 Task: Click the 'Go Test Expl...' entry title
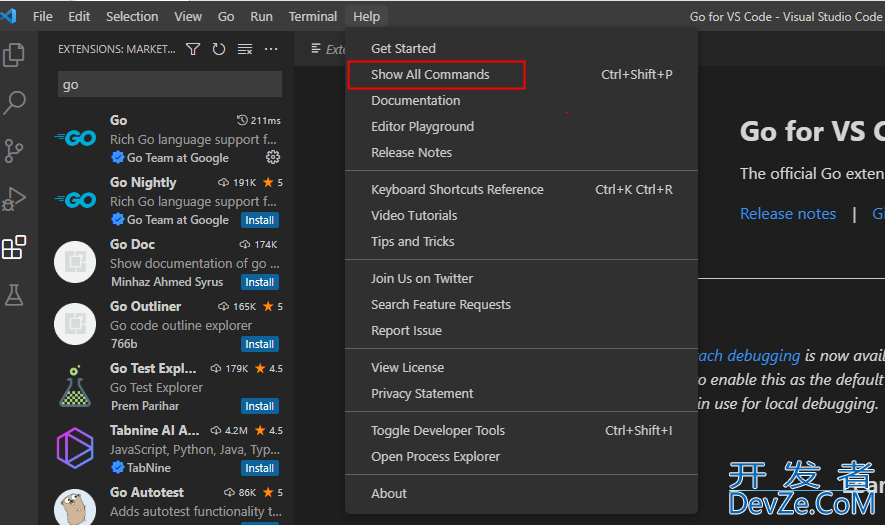[x=154, y=368]
